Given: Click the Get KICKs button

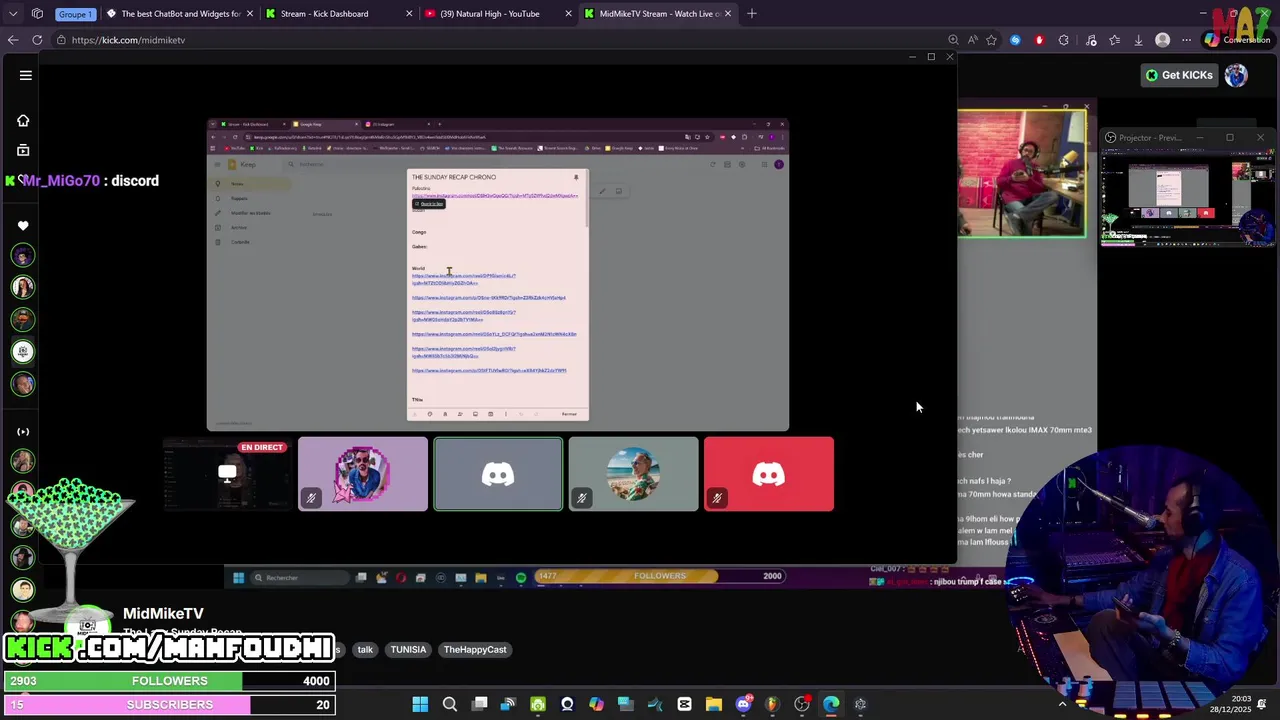Looking at the screenshot, I should [1179, 75].
